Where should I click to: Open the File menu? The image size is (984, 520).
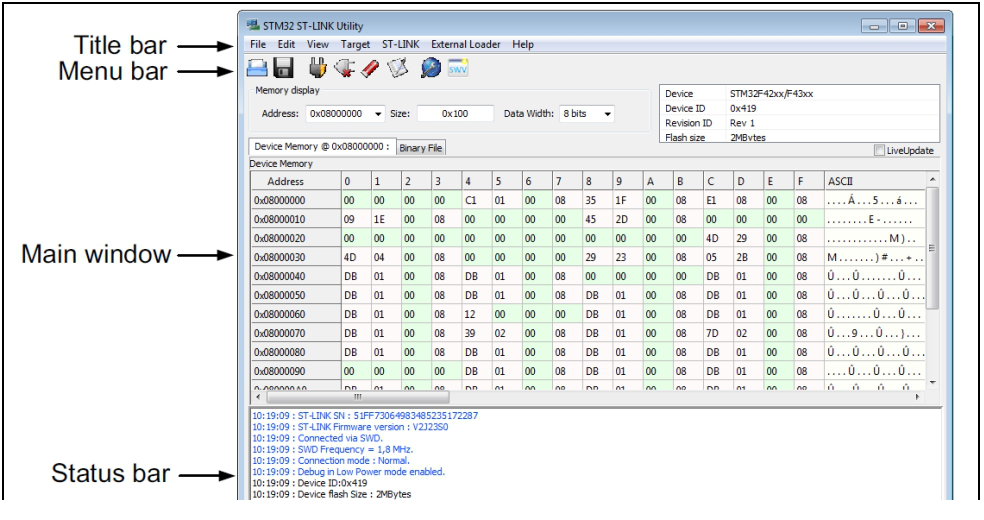click(x=258, y=44)
